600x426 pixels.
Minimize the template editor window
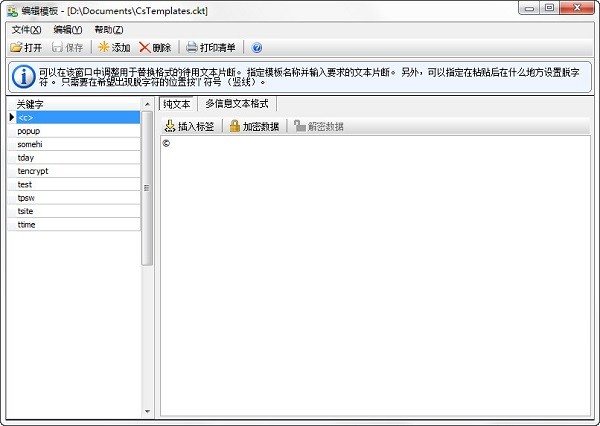(530, 8)
